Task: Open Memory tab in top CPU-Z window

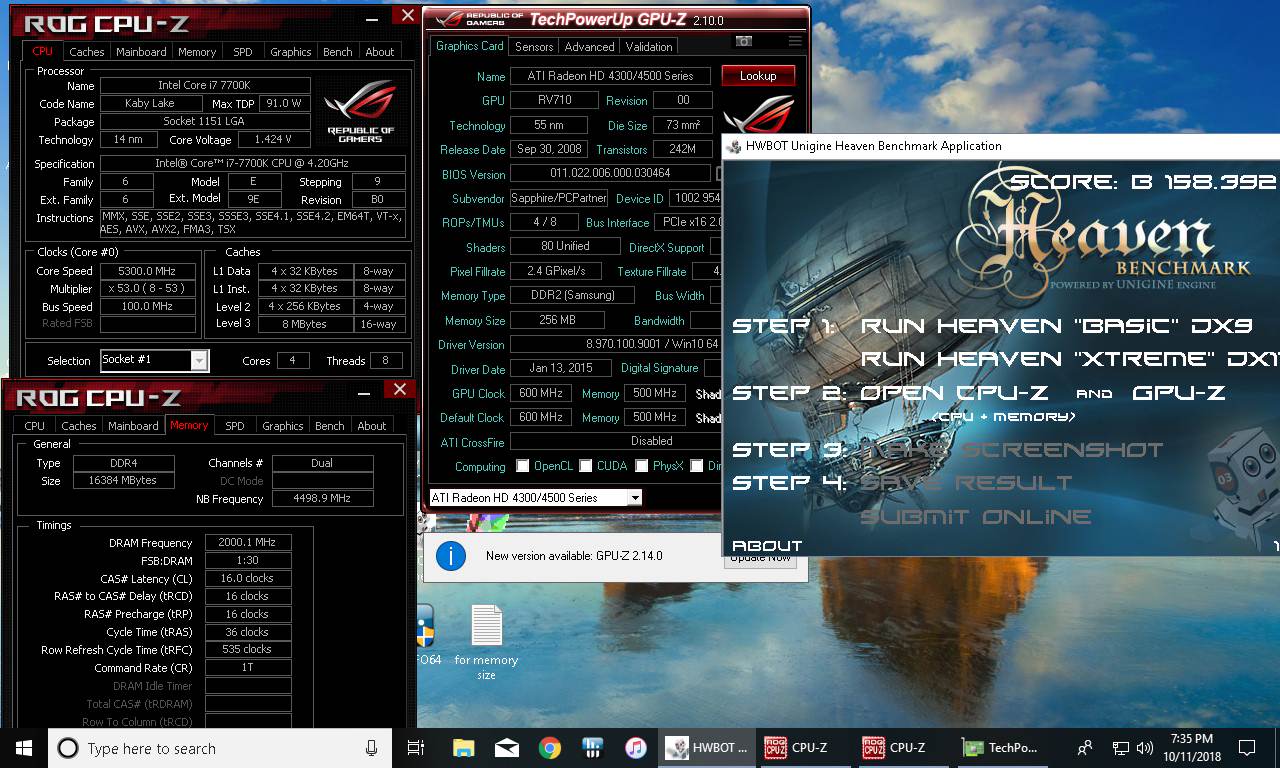Action: coord(197,52)
